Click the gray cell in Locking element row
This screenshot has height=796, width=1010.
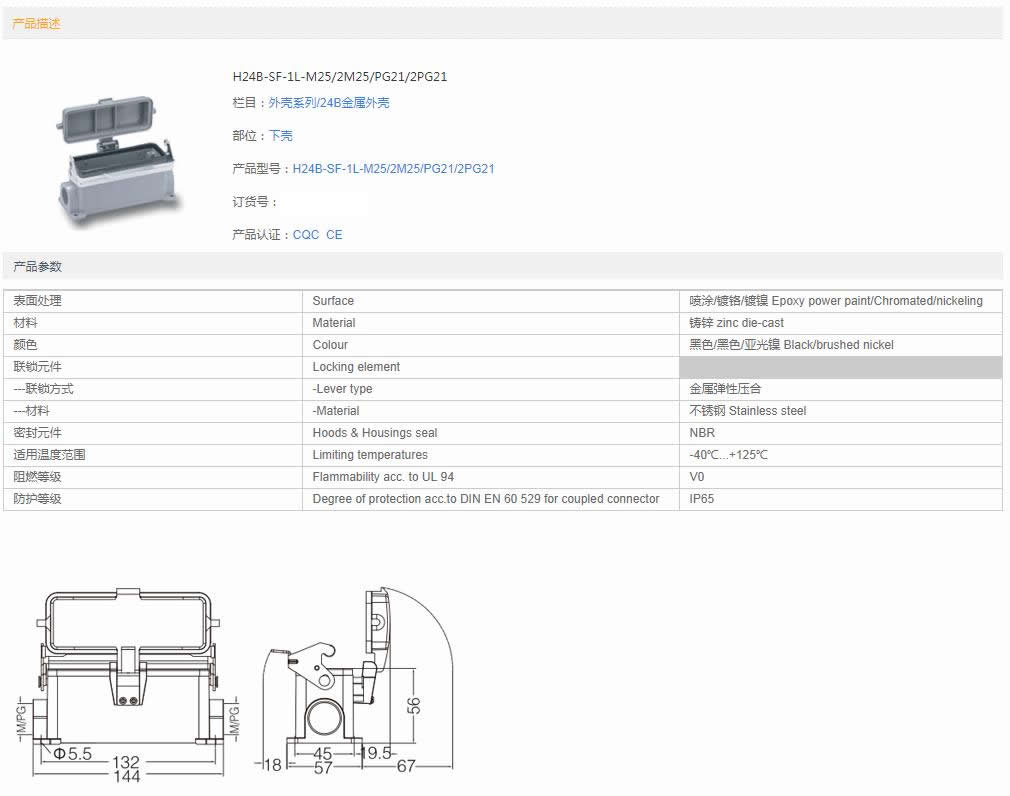click(x=839, y=367)
